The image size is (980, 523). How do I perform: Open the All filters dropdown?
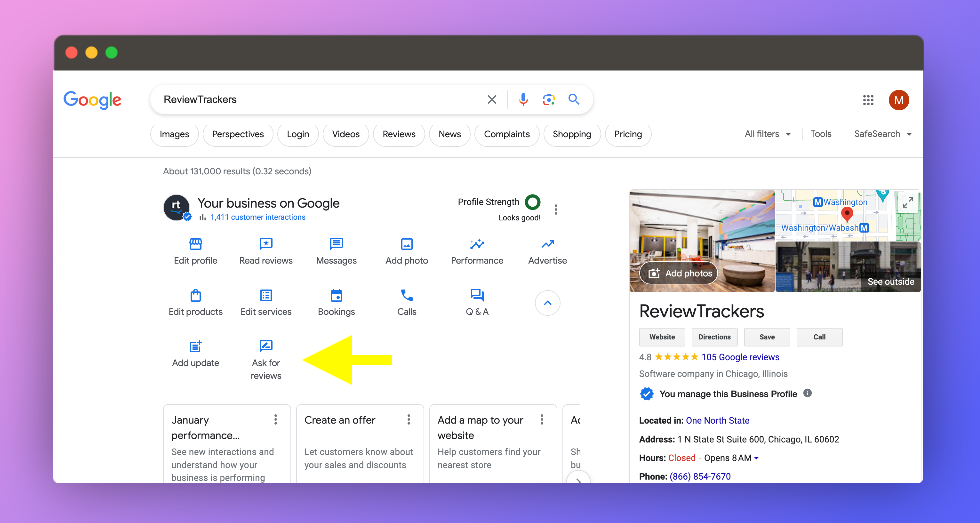(768, 134)
